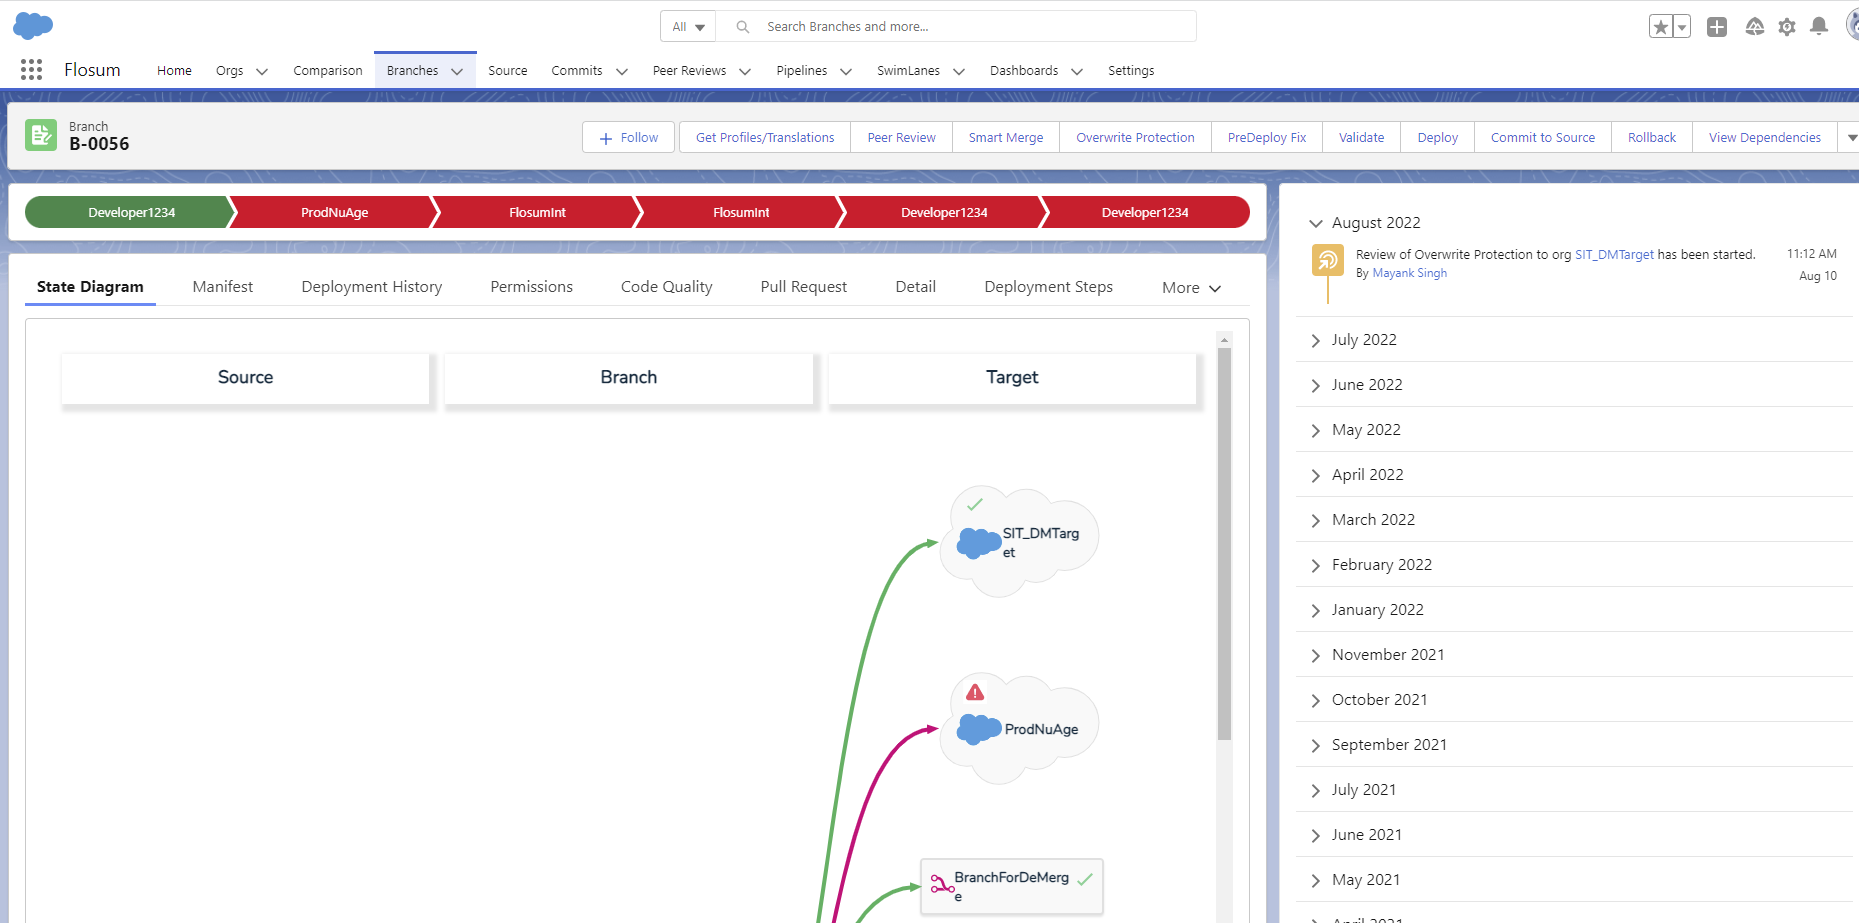This screenshot has height=923, width=1859.
Task: Show more branch actions dropdown arrow
Action: pos(1851,138)
